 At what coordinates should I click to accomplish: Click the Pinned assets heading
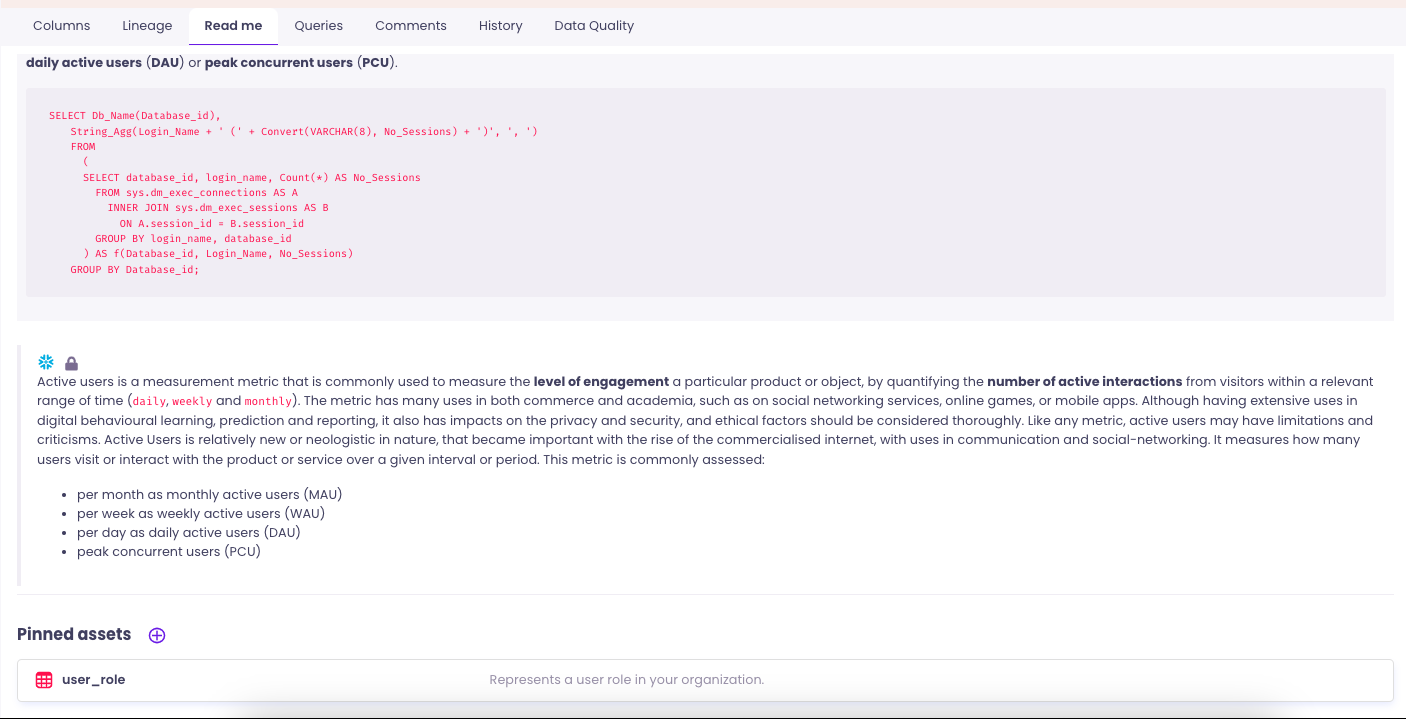coord(74,634)
